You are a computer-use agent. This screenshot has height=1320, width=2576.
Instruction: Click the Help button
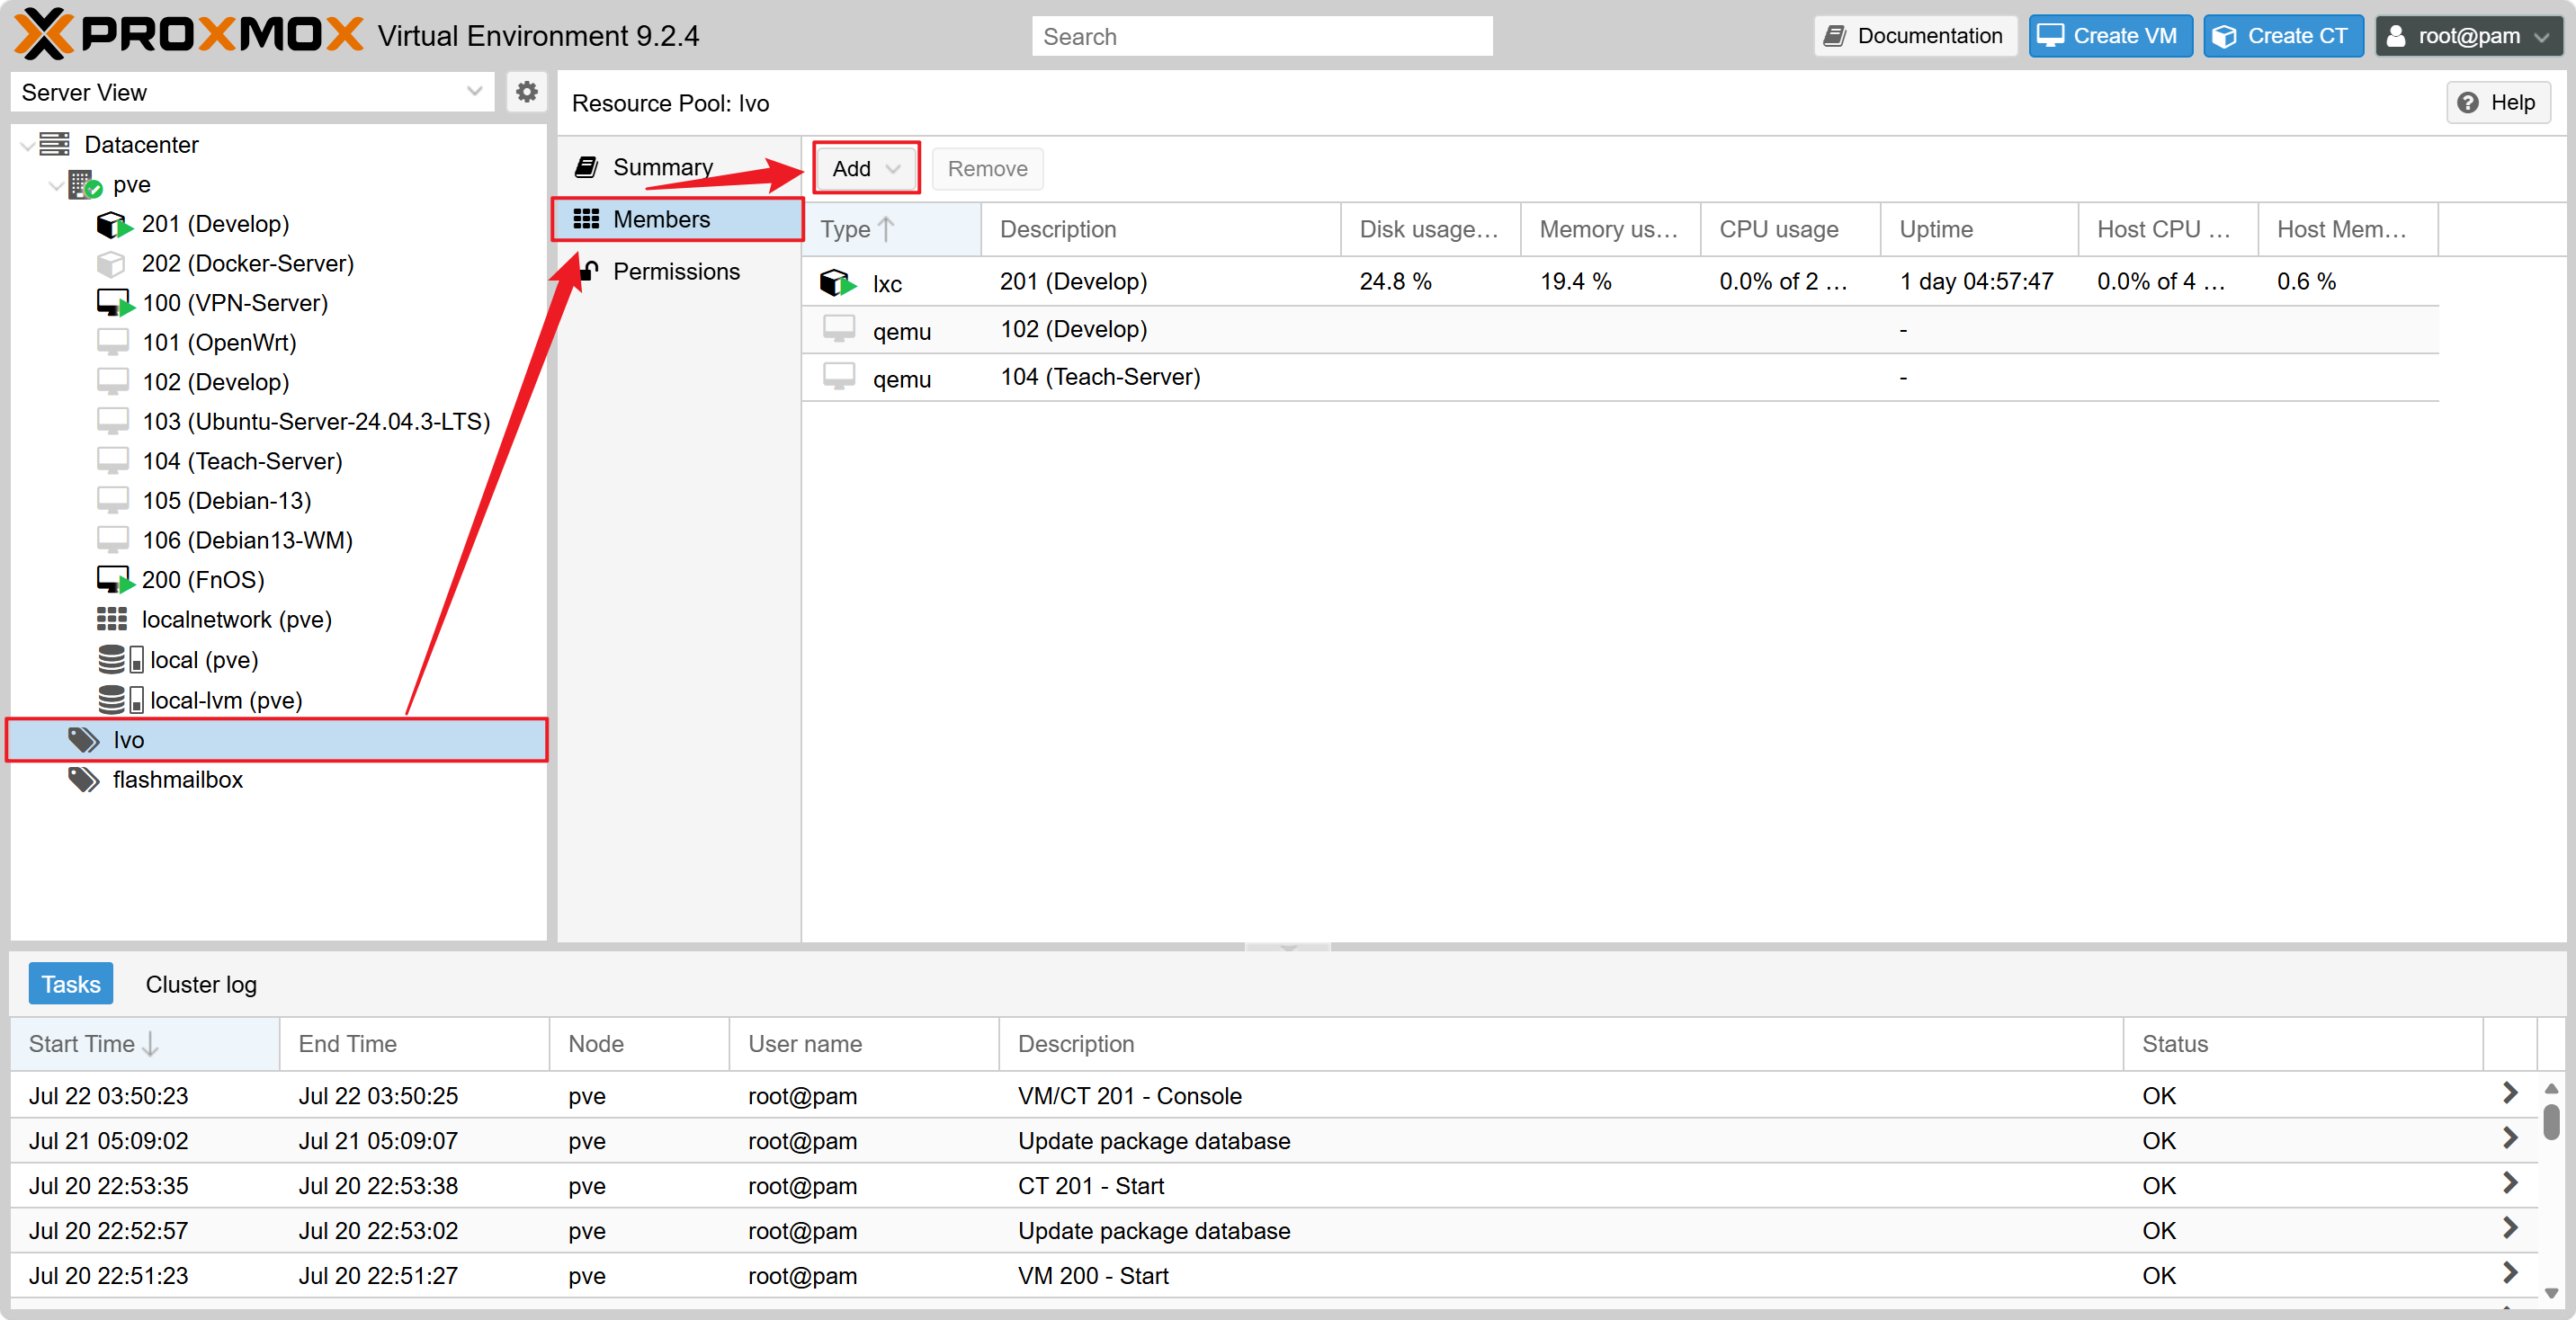coord(2498,102)
